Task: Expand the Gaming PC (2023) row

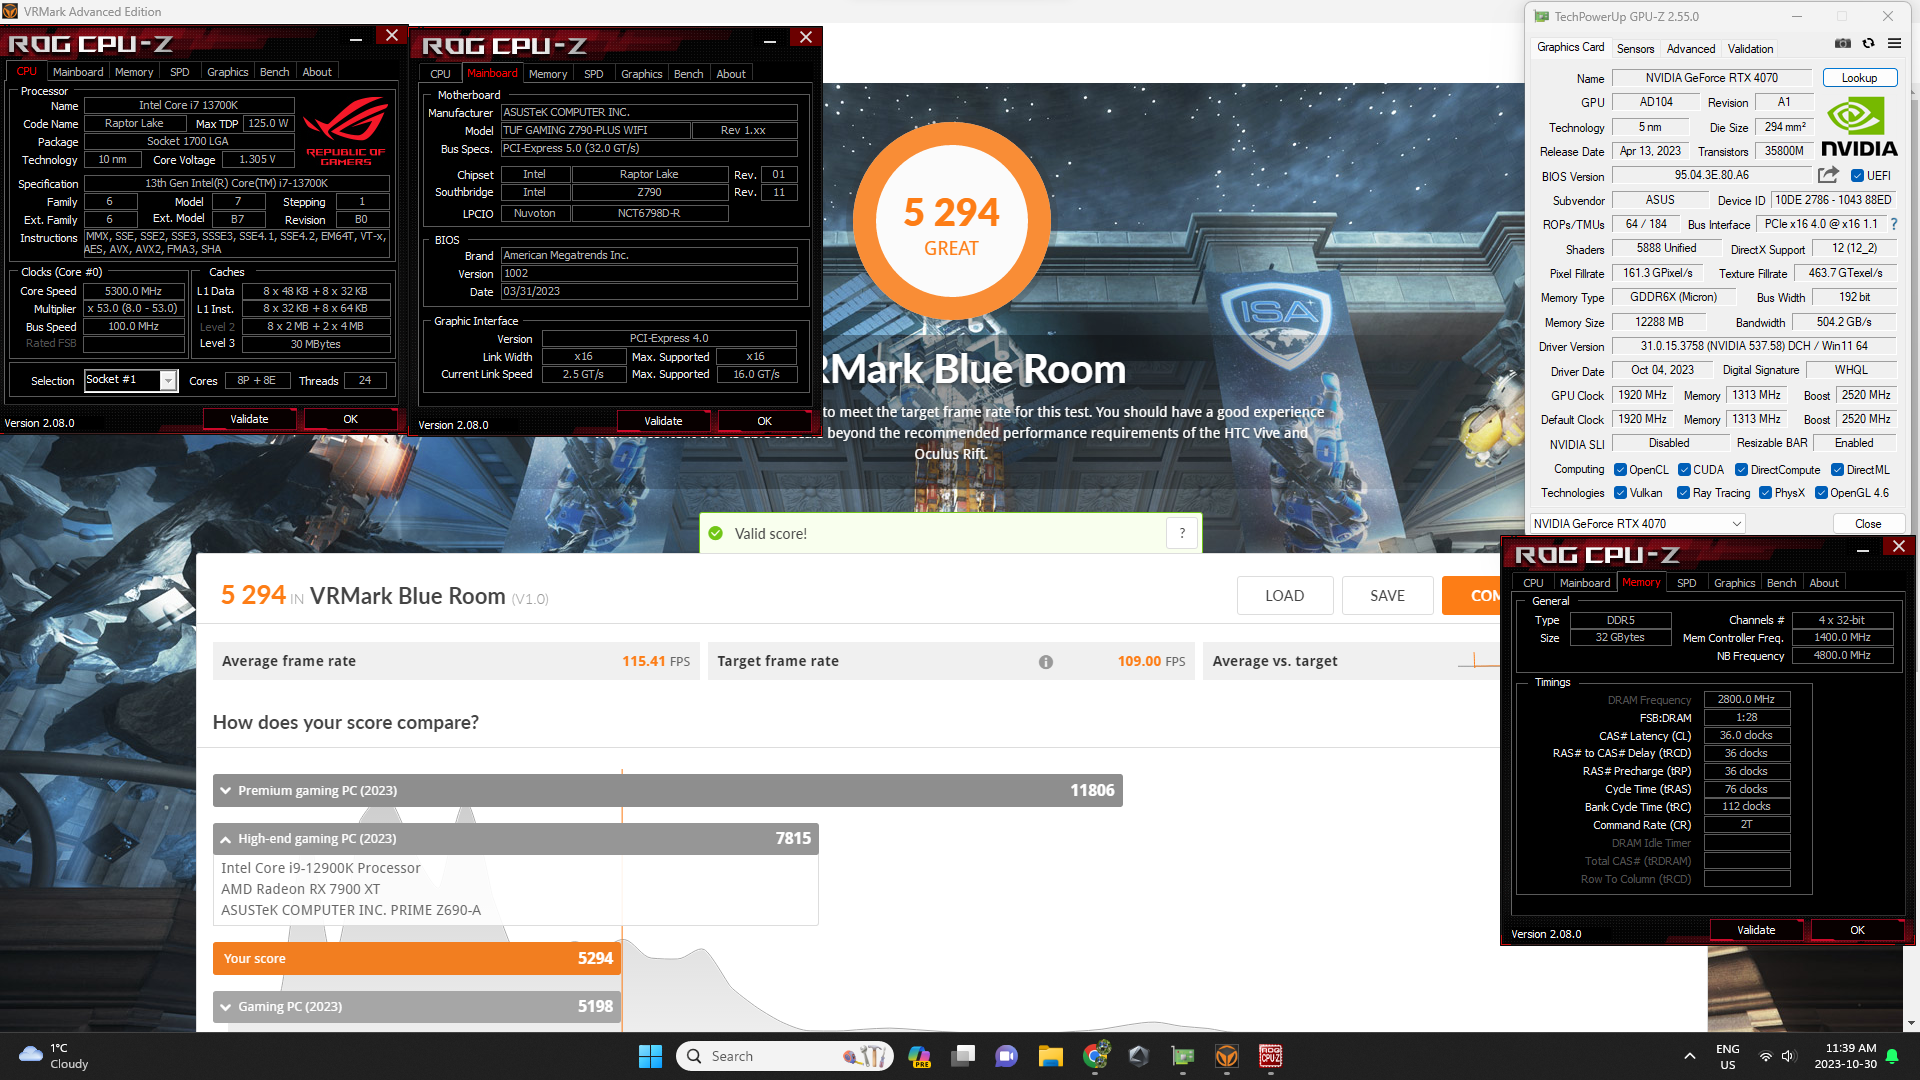Action: (x=417, y=1007)
